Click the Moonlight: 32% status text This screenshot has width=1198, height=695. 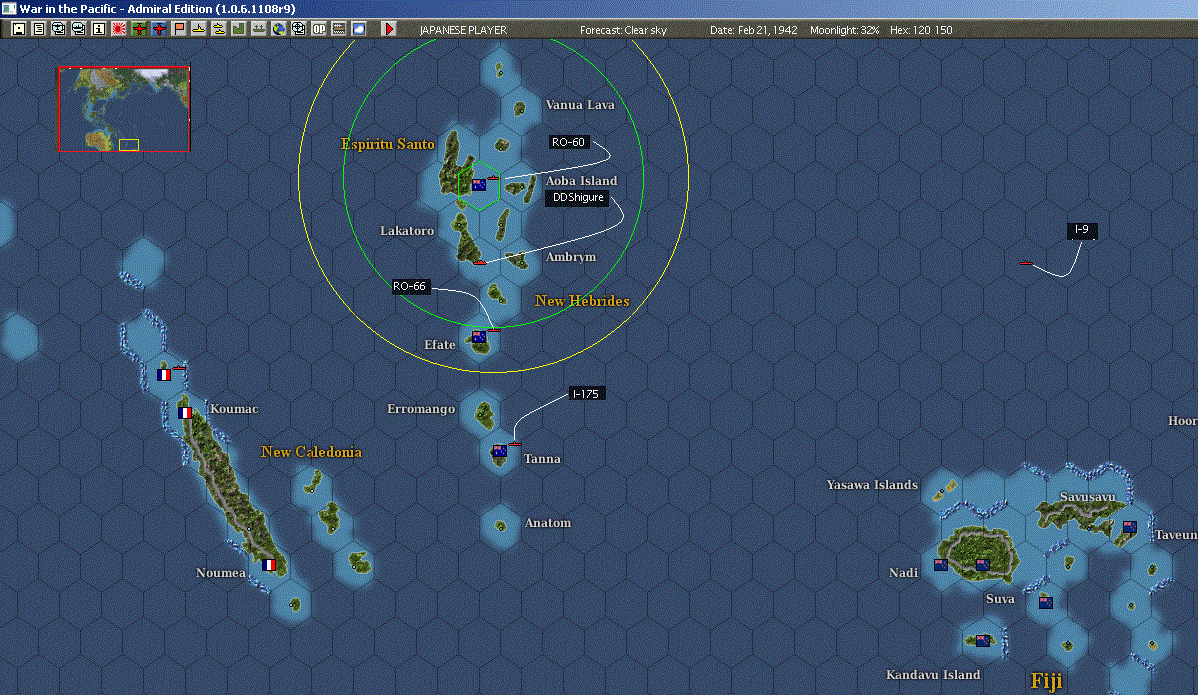[x=844, y=30]
